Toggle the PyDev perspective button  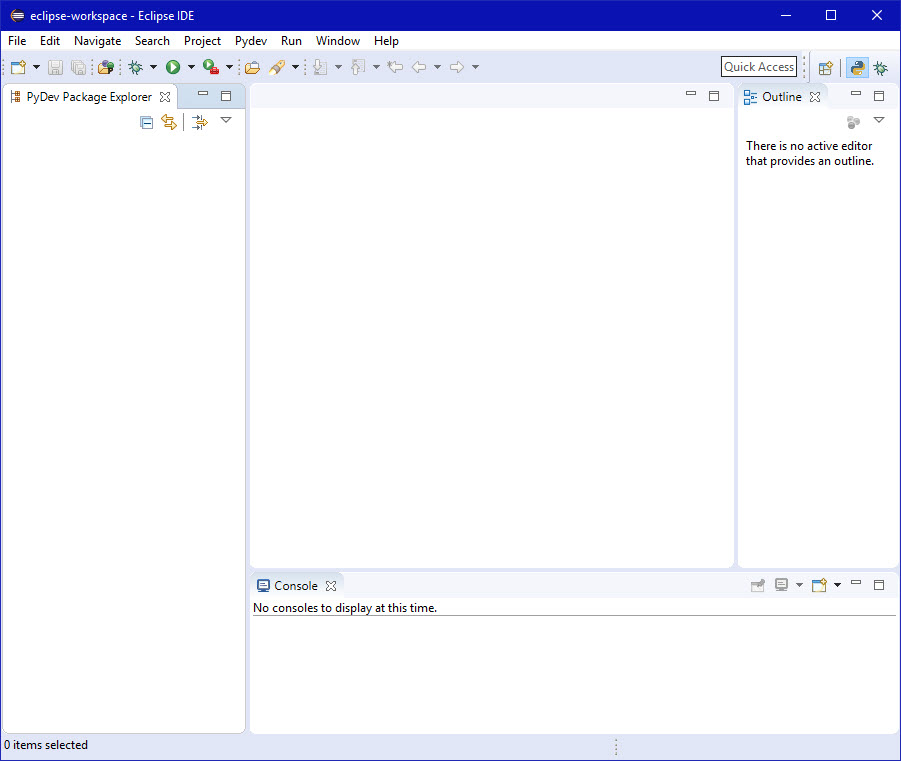pyautogui.click(x=857, y=67)
